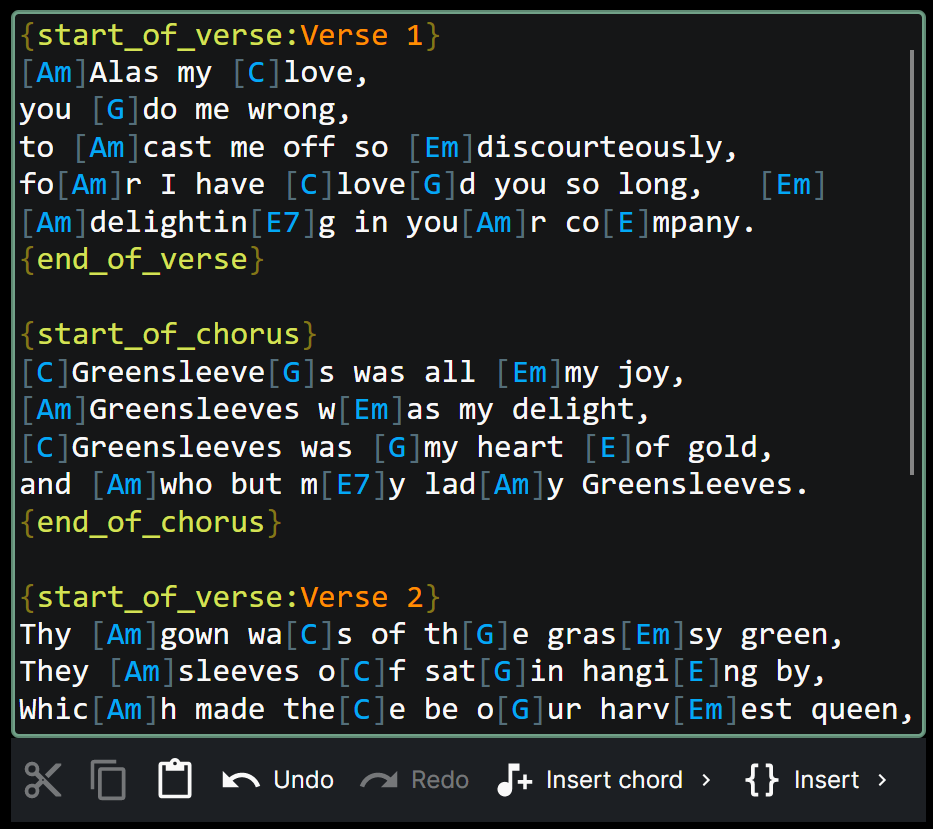Place cursor in the word 'discourteously,'

(x=607, y=148)
